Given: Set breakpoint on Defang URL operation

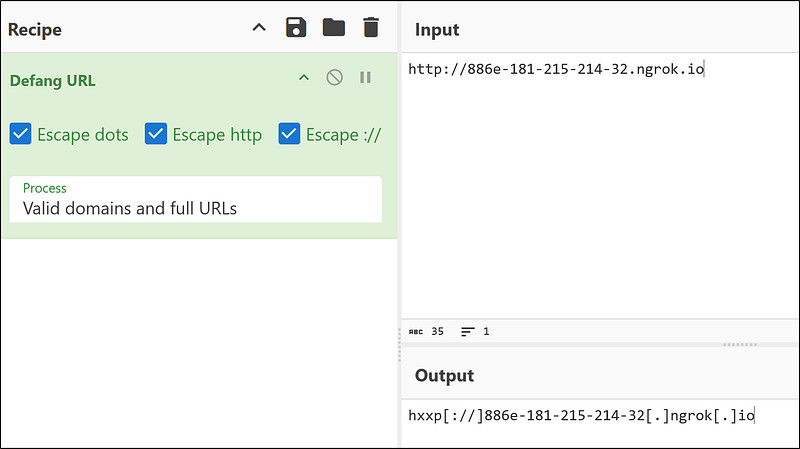Looking at the screenshot, I should coord(365,78).
